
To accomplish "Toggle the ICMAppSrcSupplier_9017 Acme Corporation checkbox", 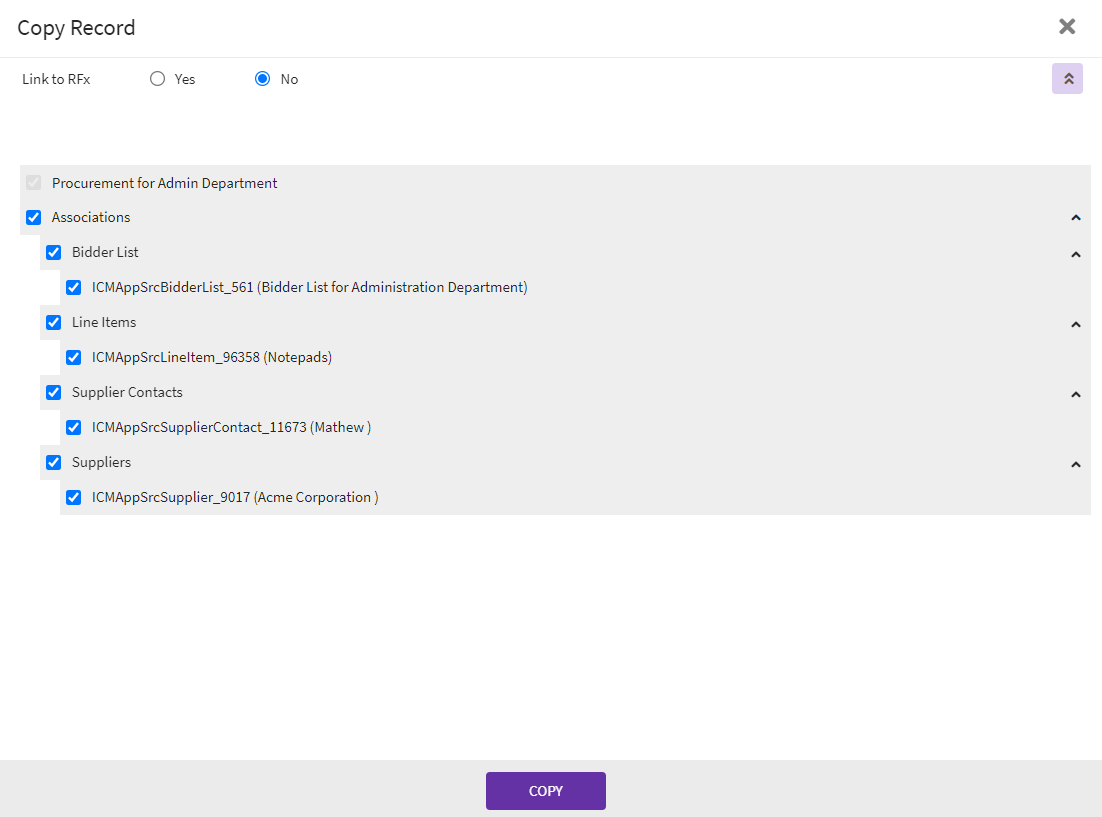I will (x=74, y=498).
